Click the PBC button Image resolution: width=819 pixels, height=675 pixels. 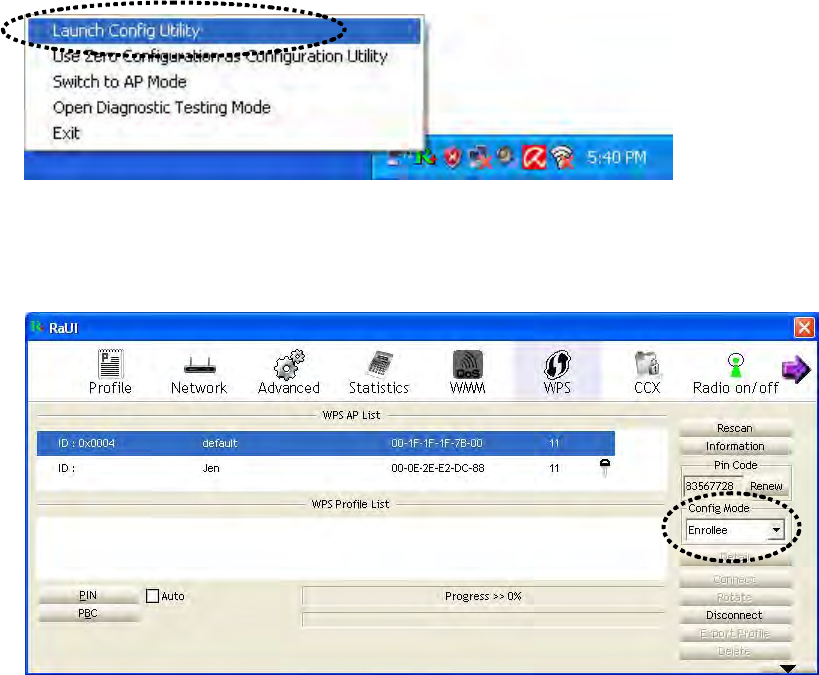[88, 613]
